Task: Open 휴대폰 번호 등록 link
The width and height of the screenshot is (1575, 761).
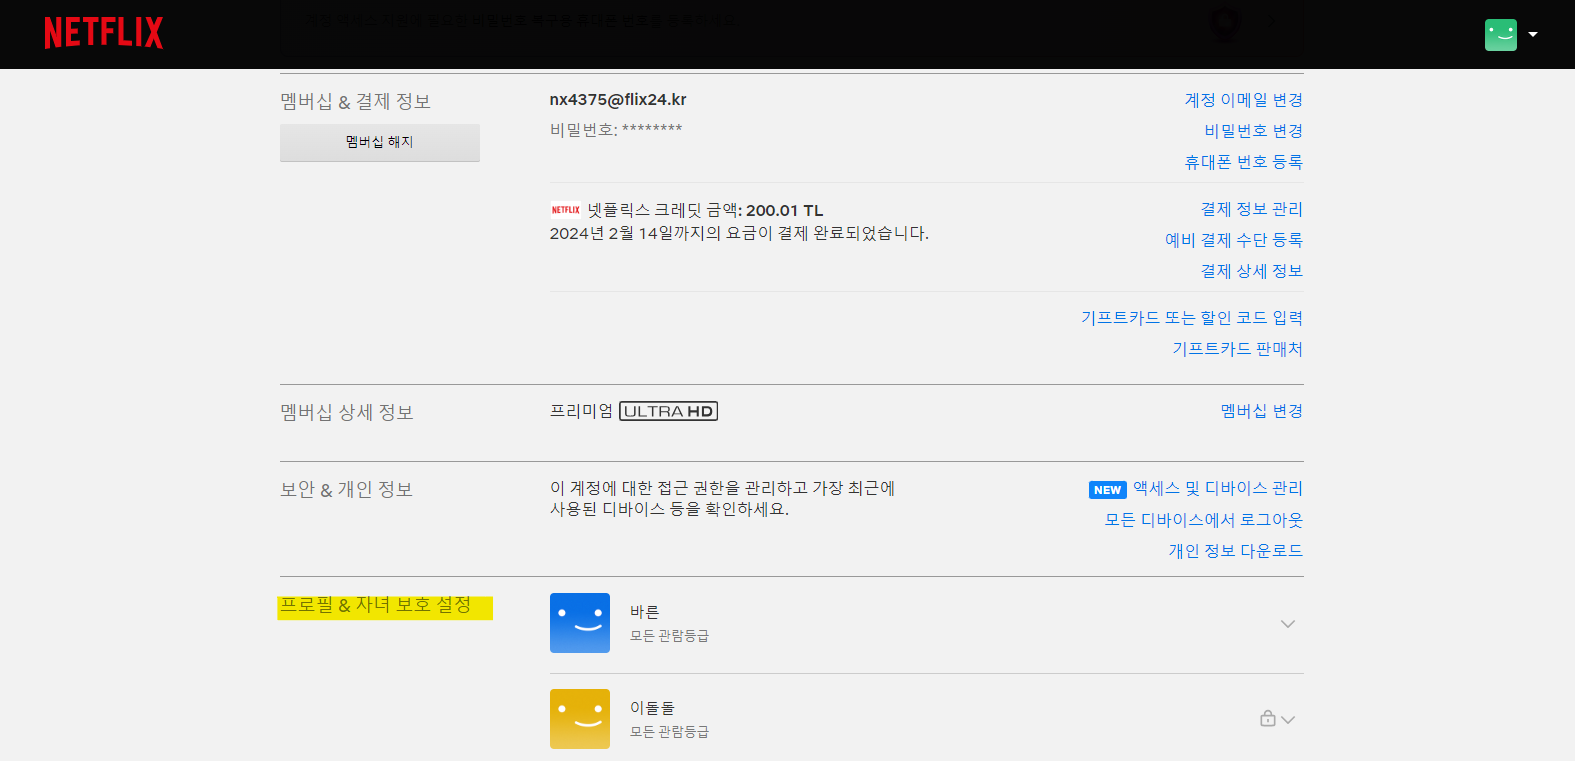Action: pyautogui.click(x=1243, y=162)
